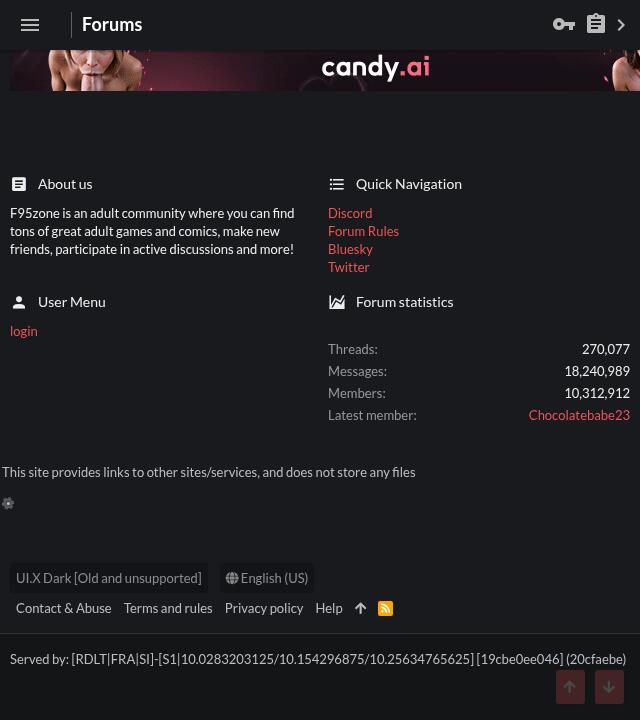Jump to page bottom with red down button
The width and height of the screenshot is (640, 720).
609,687
